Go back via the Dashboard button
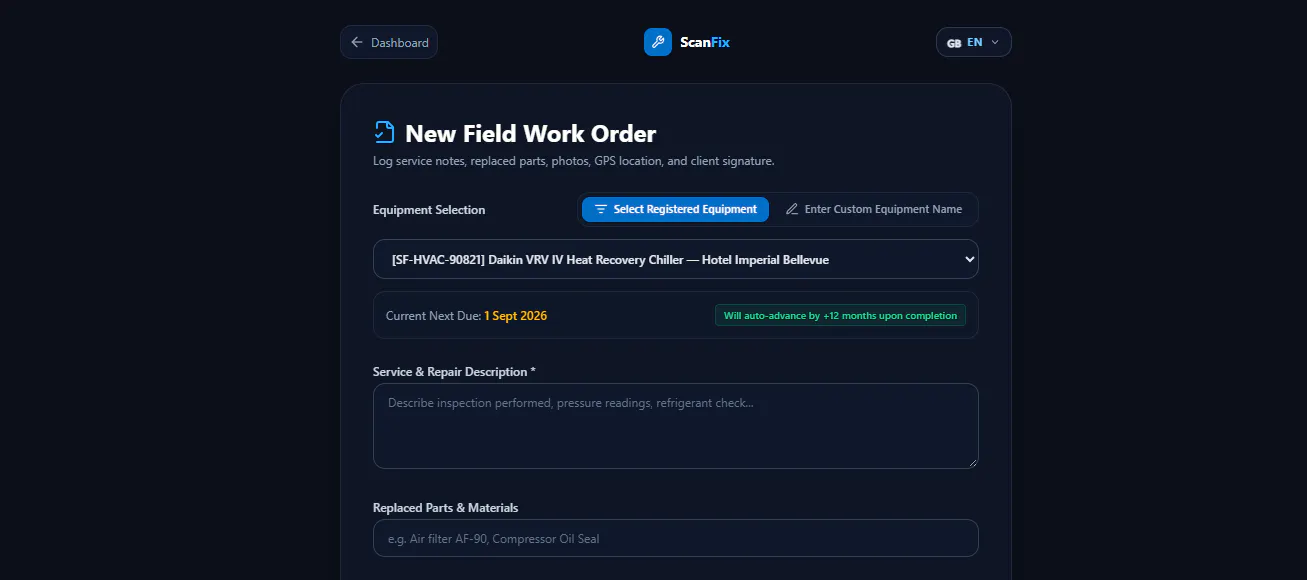Image resolution: width=1307 pixels, height=580 pixels. point(389,42)
